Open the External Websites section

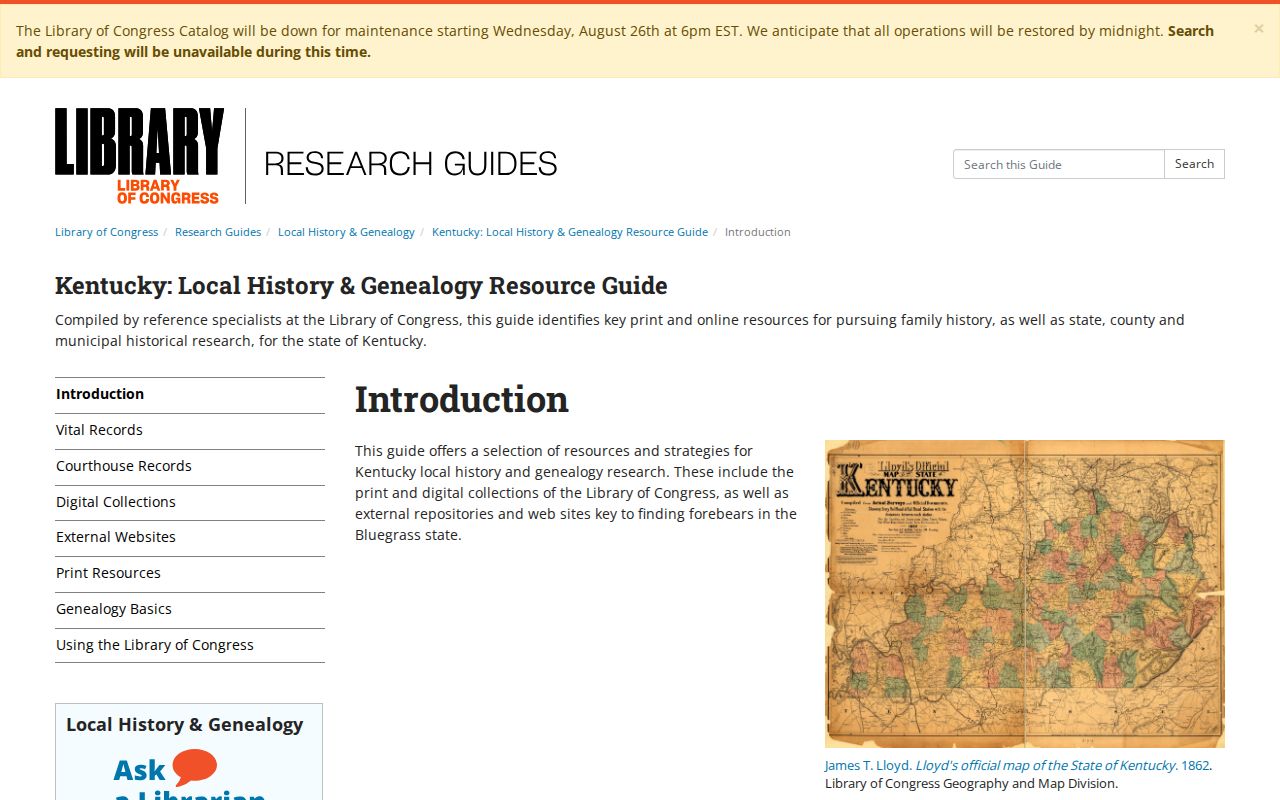(190, 537)
